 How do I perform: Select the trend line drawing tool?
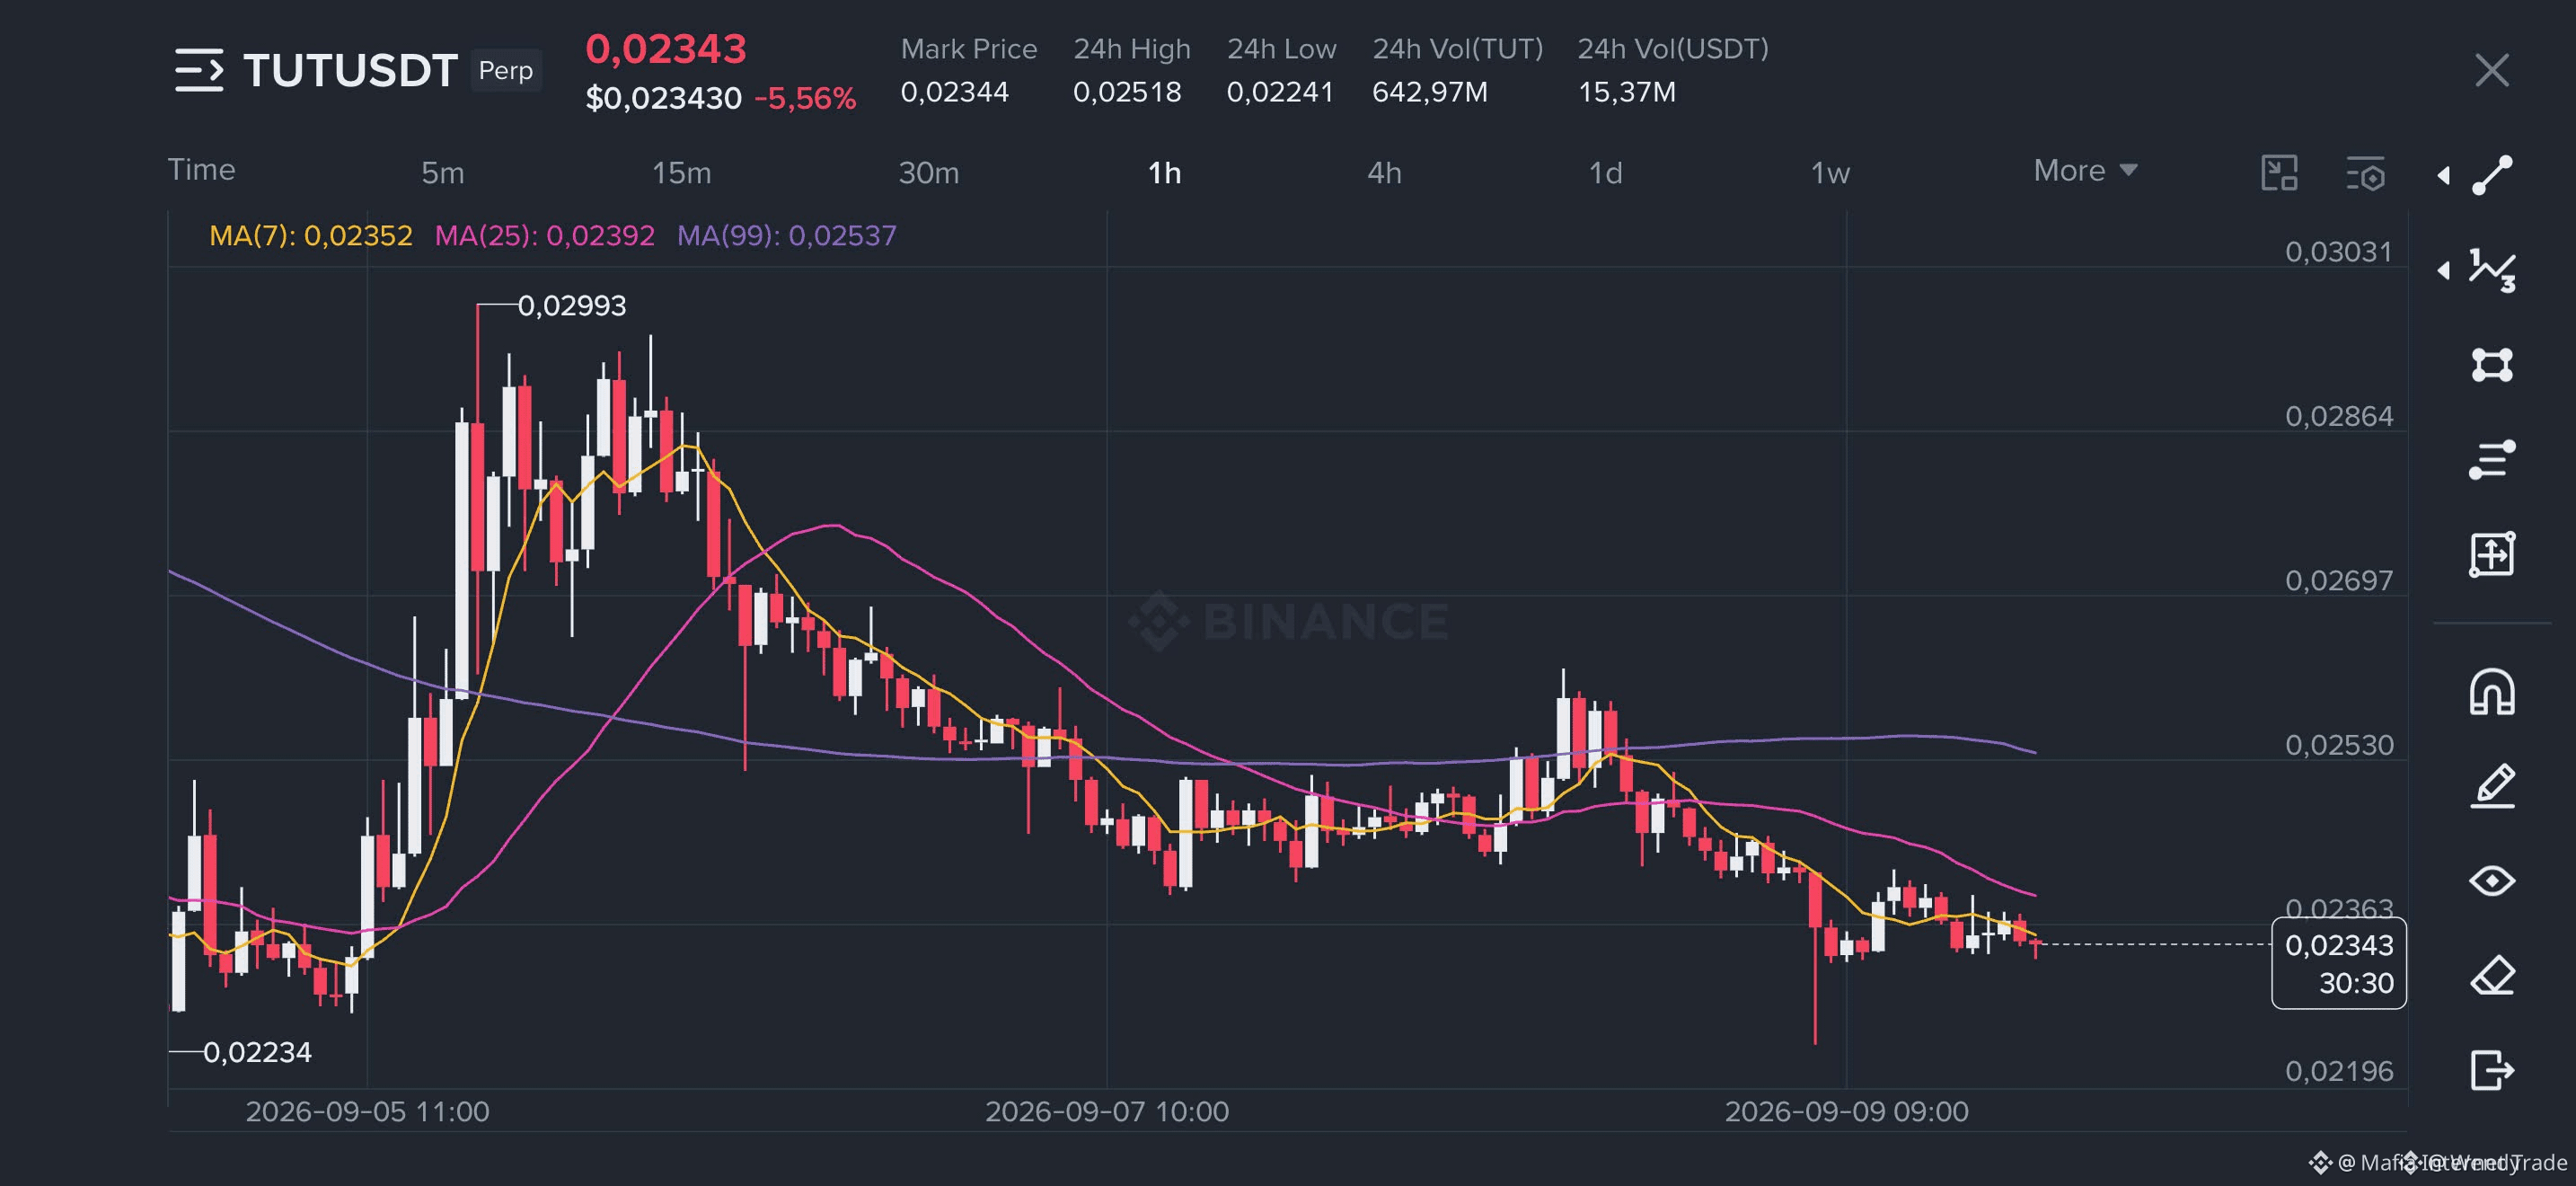(x=2492, y=175)
